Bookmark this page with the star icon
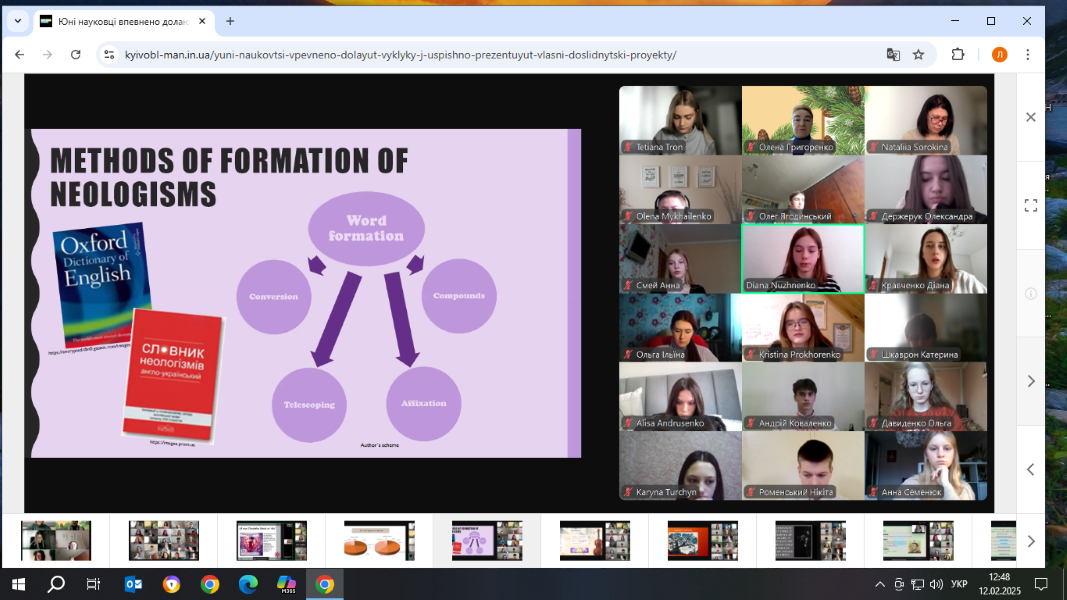The height and width of the screenshot is (600, 1067). pyautogui.click(x=918, y=54)
